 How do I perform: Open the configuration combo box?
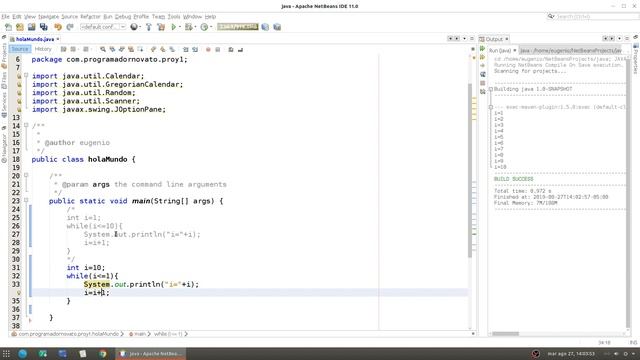click(x=103, y=27)
